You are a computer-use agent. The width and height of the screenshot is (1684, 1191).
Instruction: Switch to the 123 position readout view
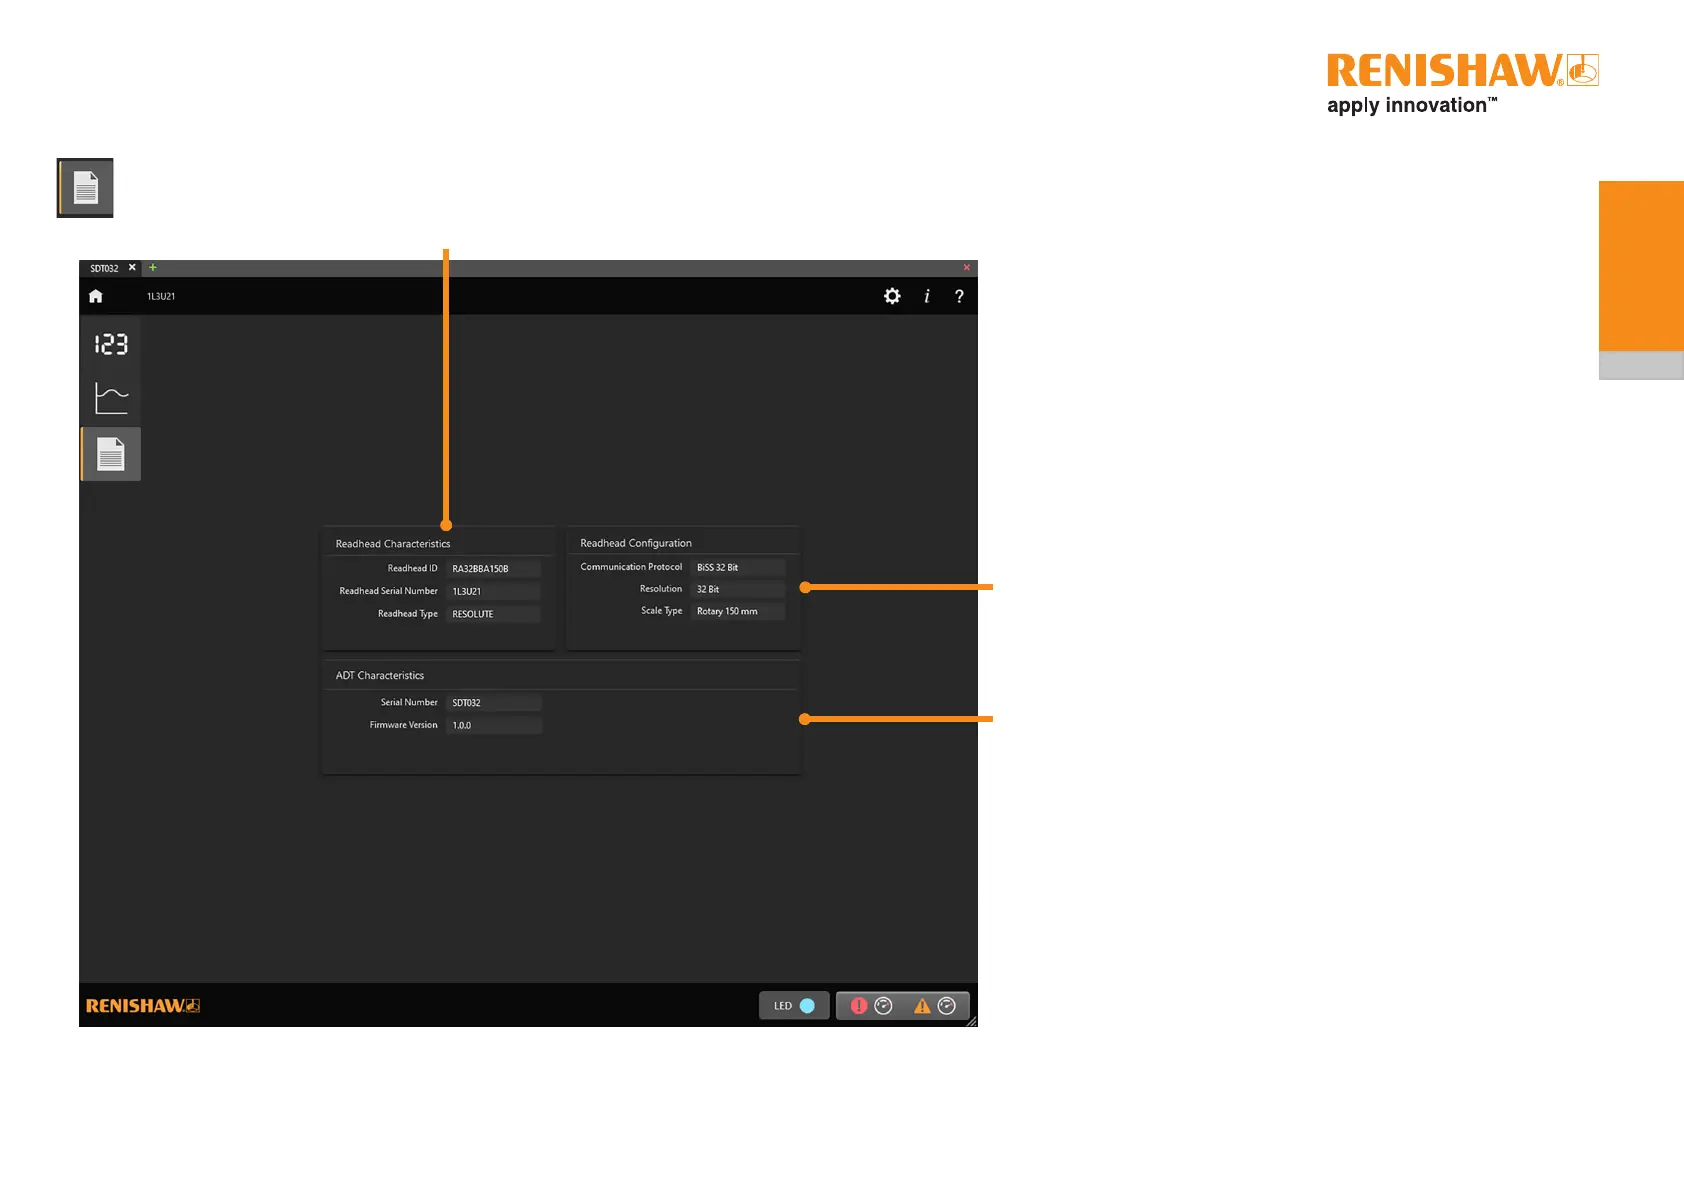coord(111,344)
